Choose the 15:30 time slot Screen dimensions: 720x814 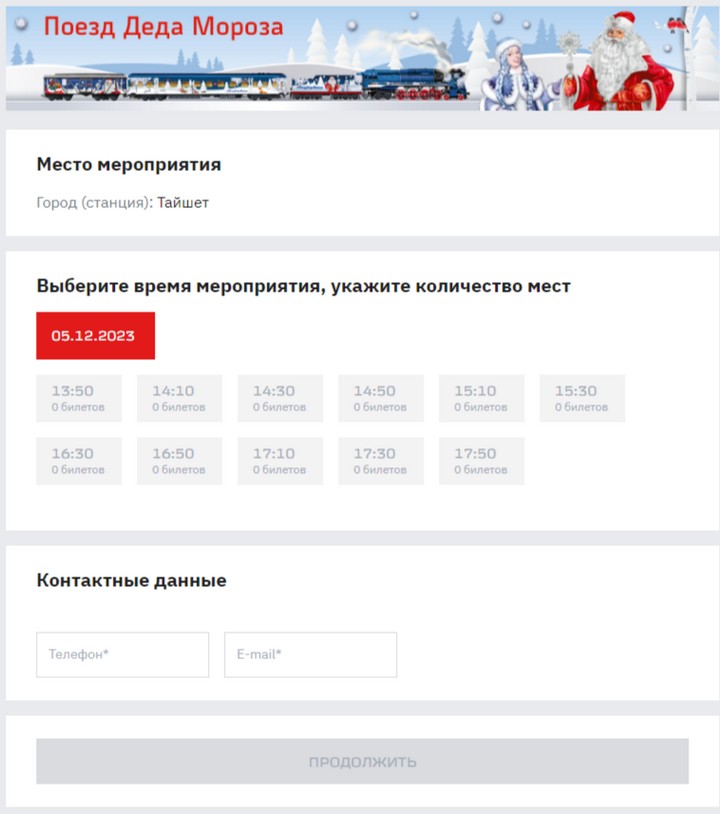pos(582,398)
